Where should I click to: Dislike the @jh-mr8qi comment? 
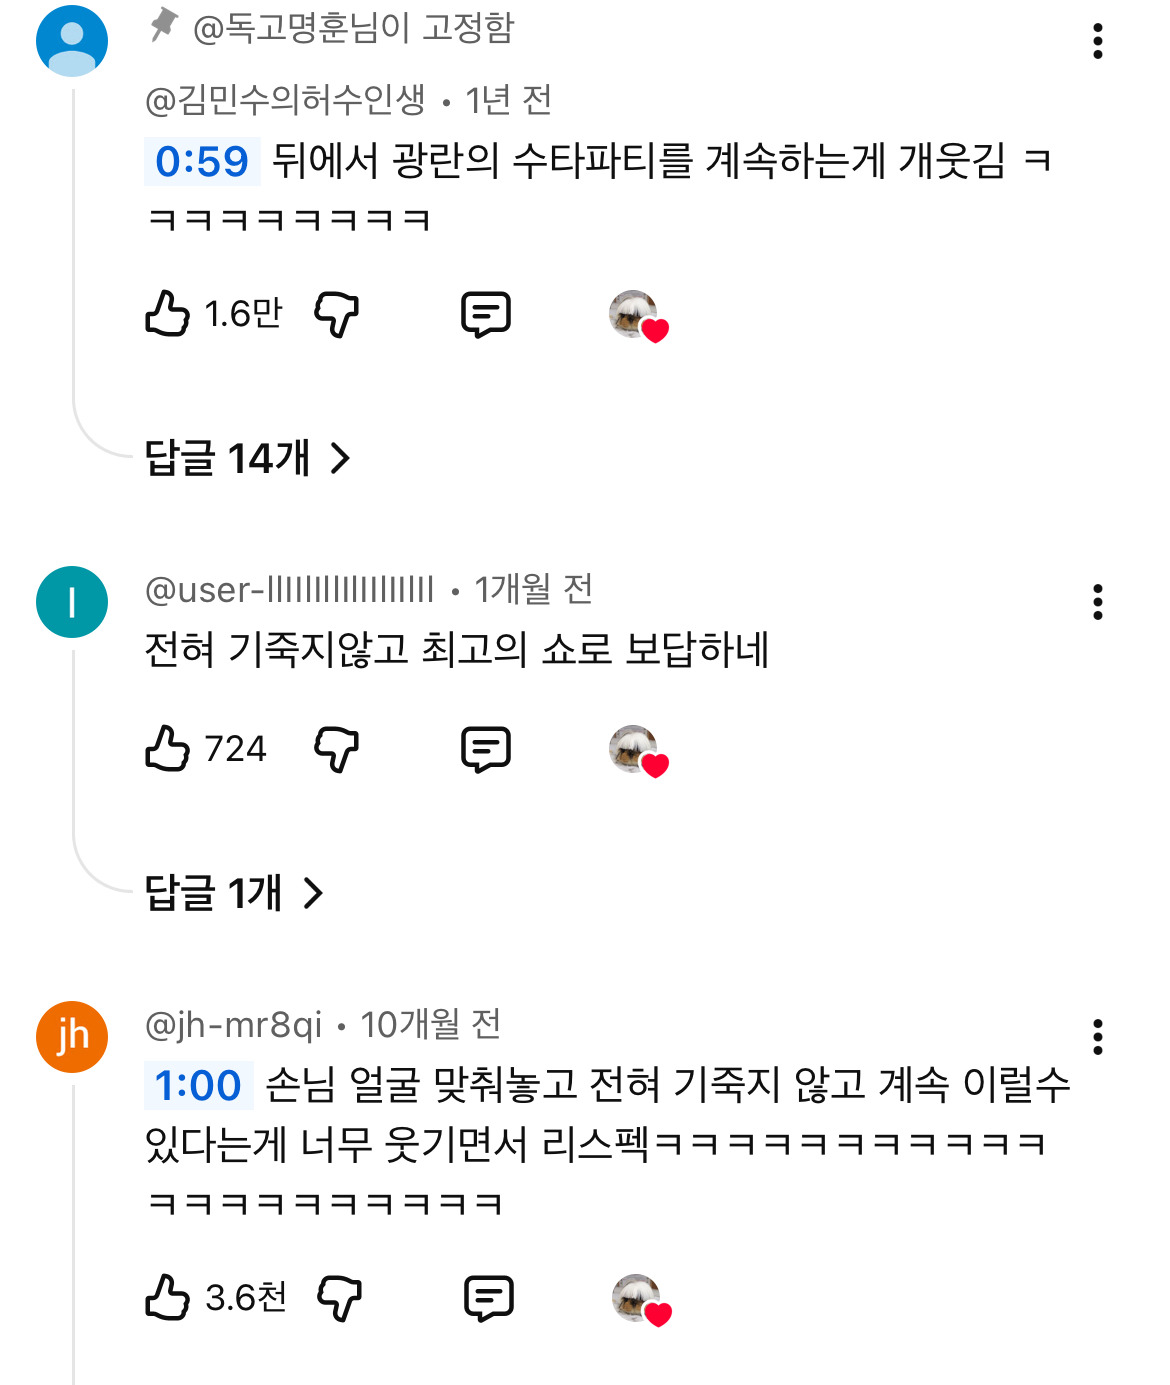[340, 1298]
